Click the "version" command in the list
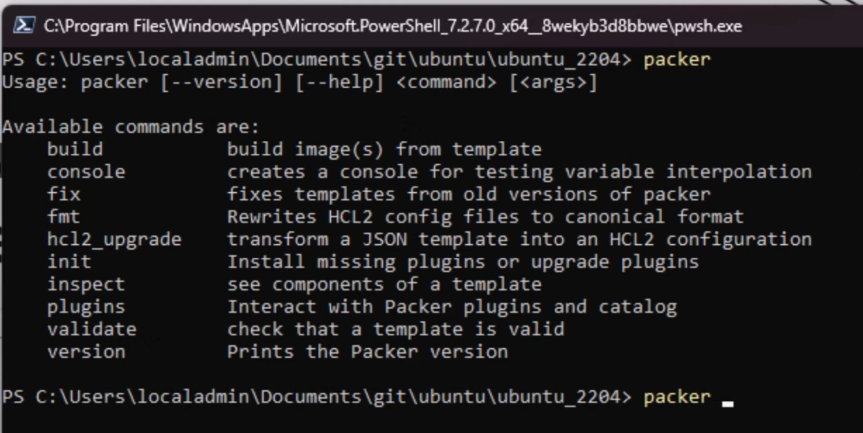The height and width of the screenshot is (433, 863). pos(86,352)
